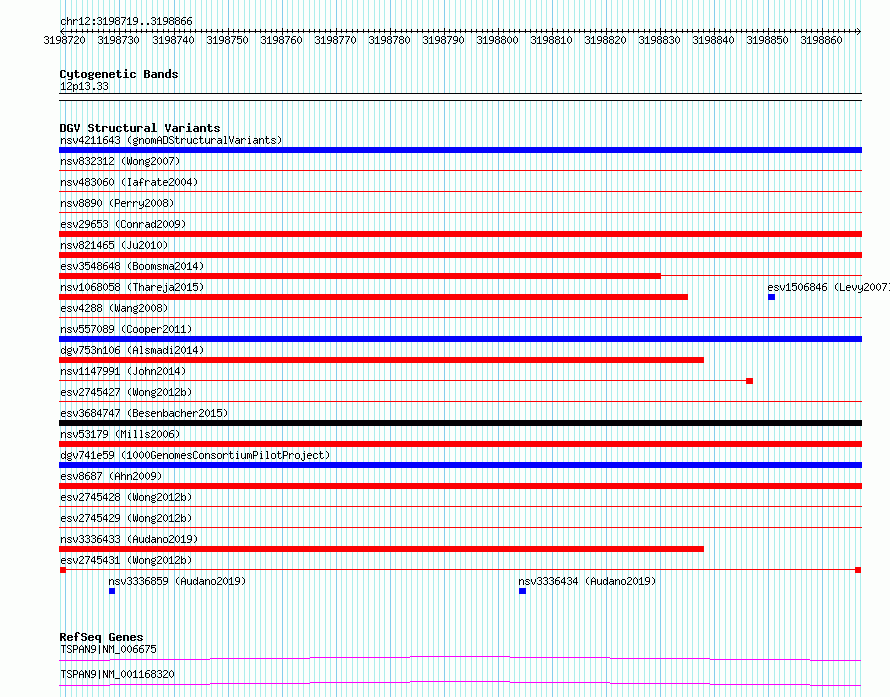Image resolution: width=890 pixels, height=697 pixels.
Task: Click the nsv557089 (Cooper2011) label
Action: 126,329
